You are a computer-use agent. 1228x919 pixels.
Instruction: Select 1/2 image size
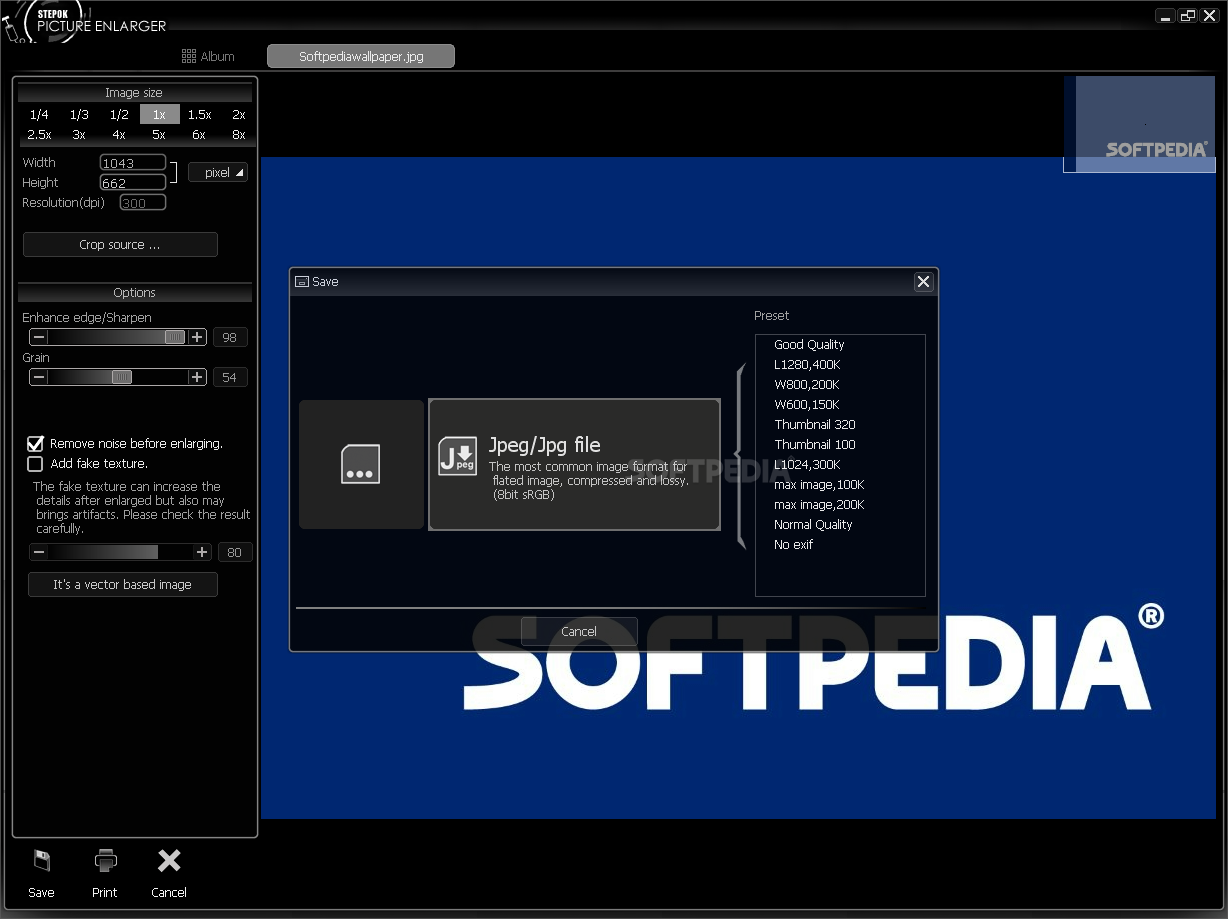coord(119,115)
